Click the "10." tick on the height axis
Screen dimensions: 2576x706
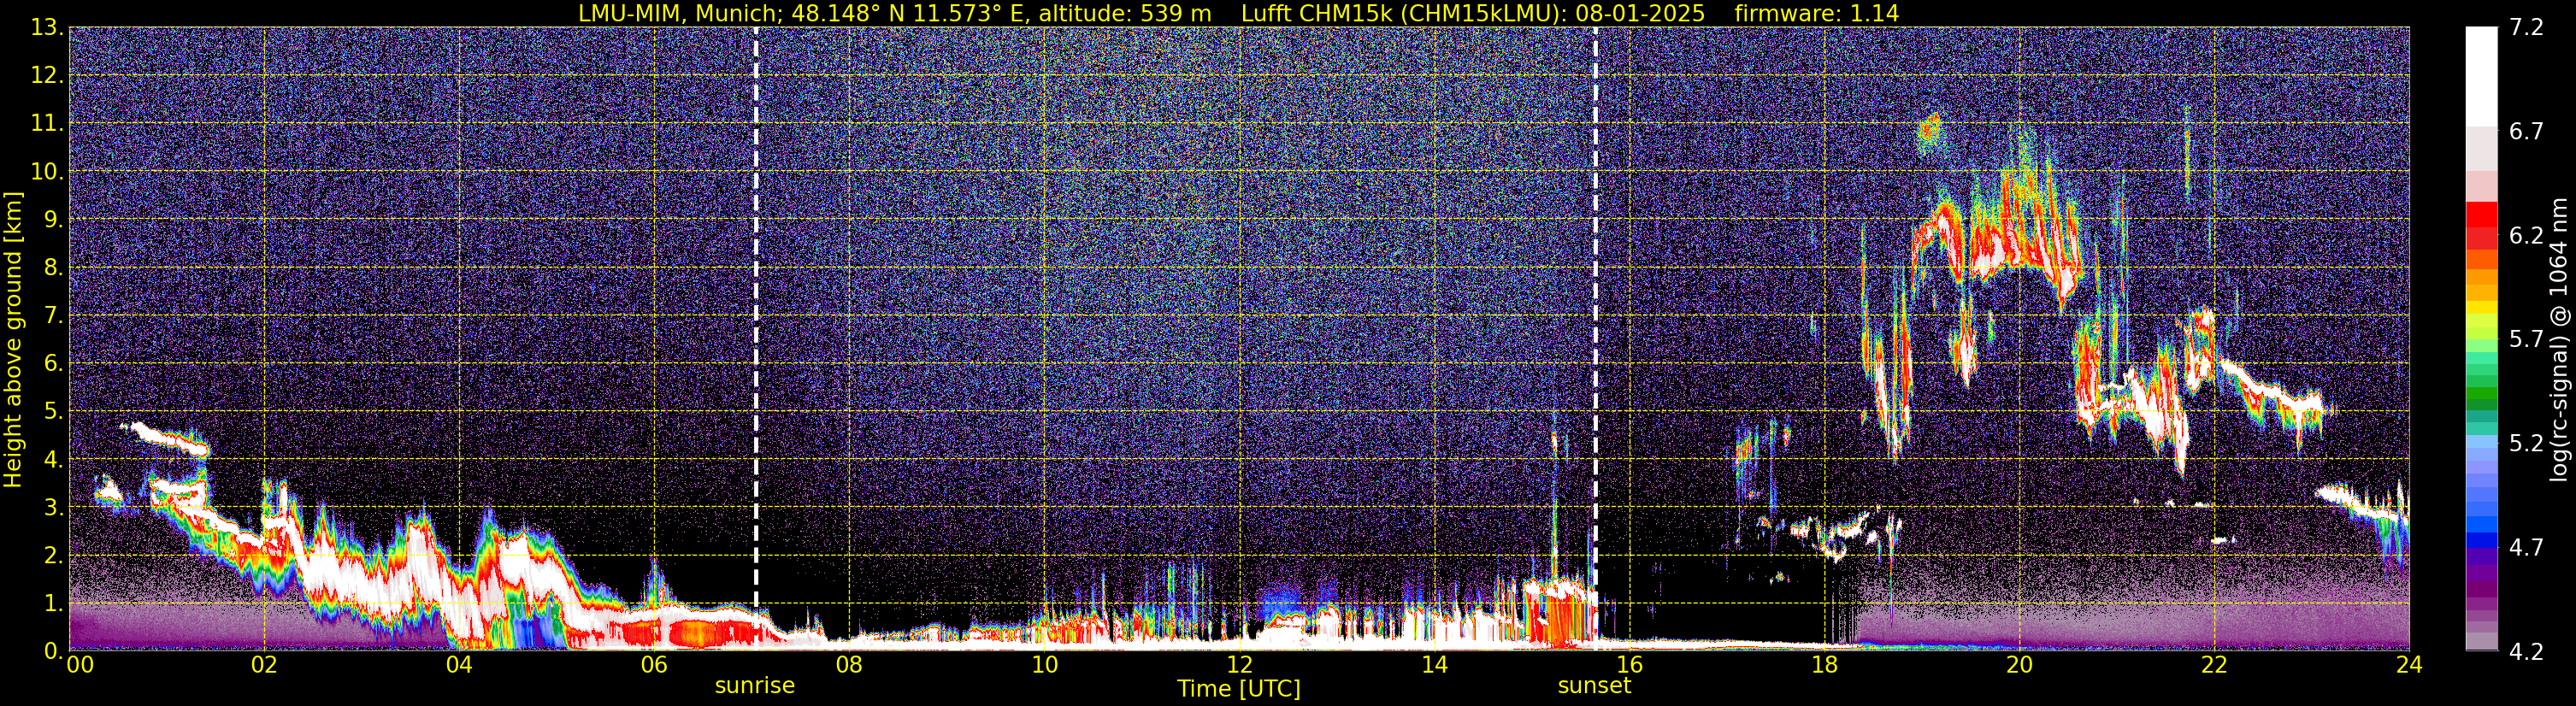48,172
